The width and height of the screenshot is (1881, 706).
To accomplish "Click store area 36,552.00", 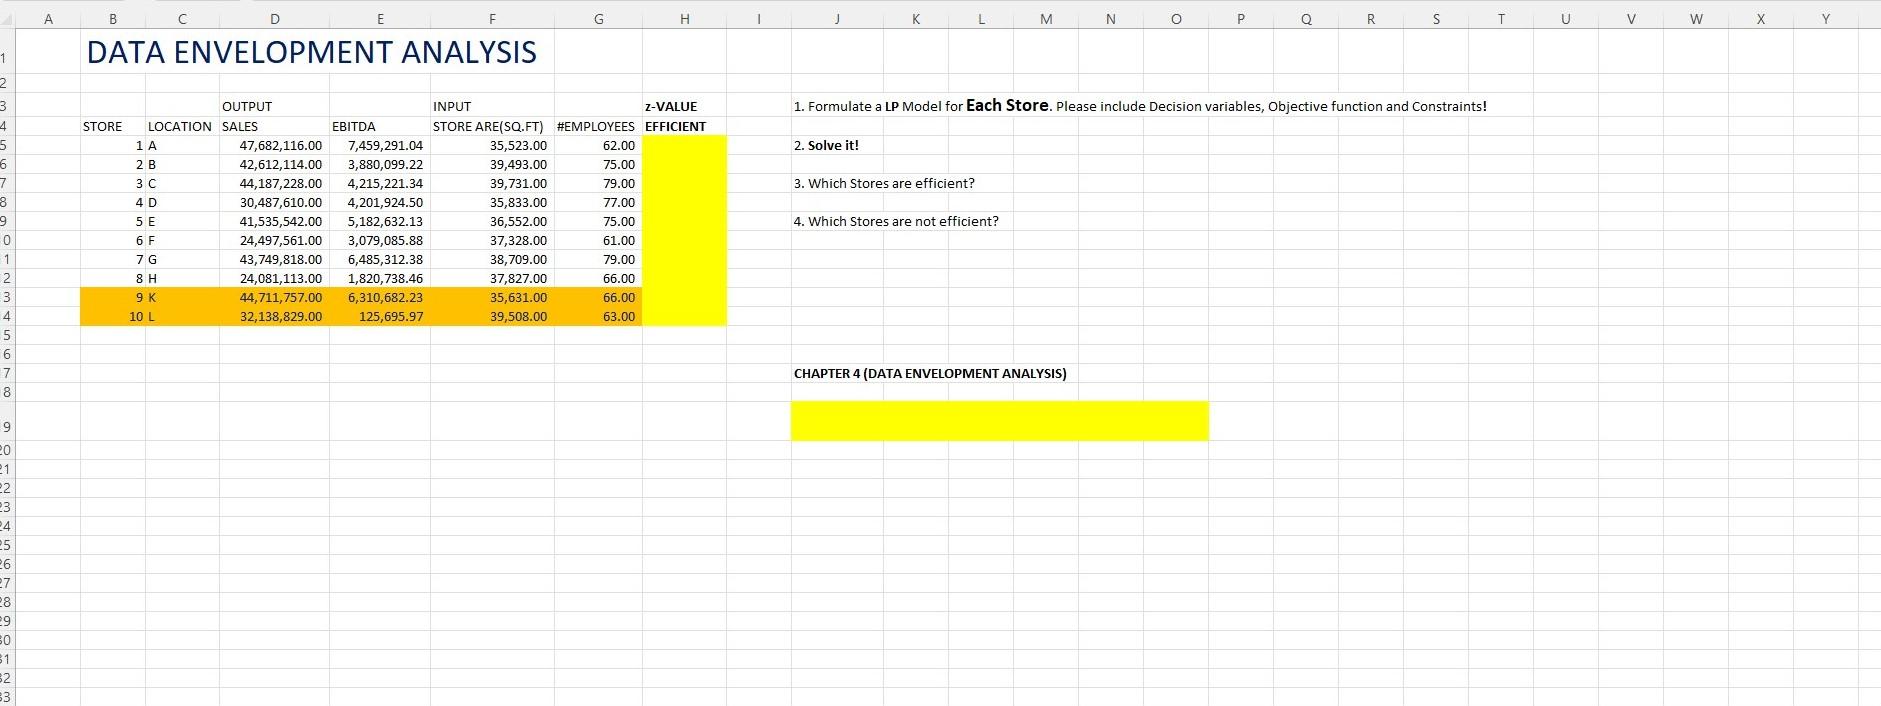I will click(x=518, y=221).
